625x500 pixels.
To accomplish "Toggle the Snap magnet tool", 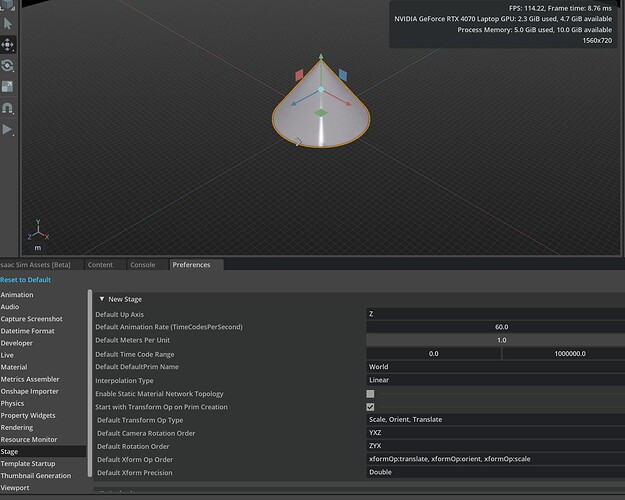I will click(x=8, y=108).
